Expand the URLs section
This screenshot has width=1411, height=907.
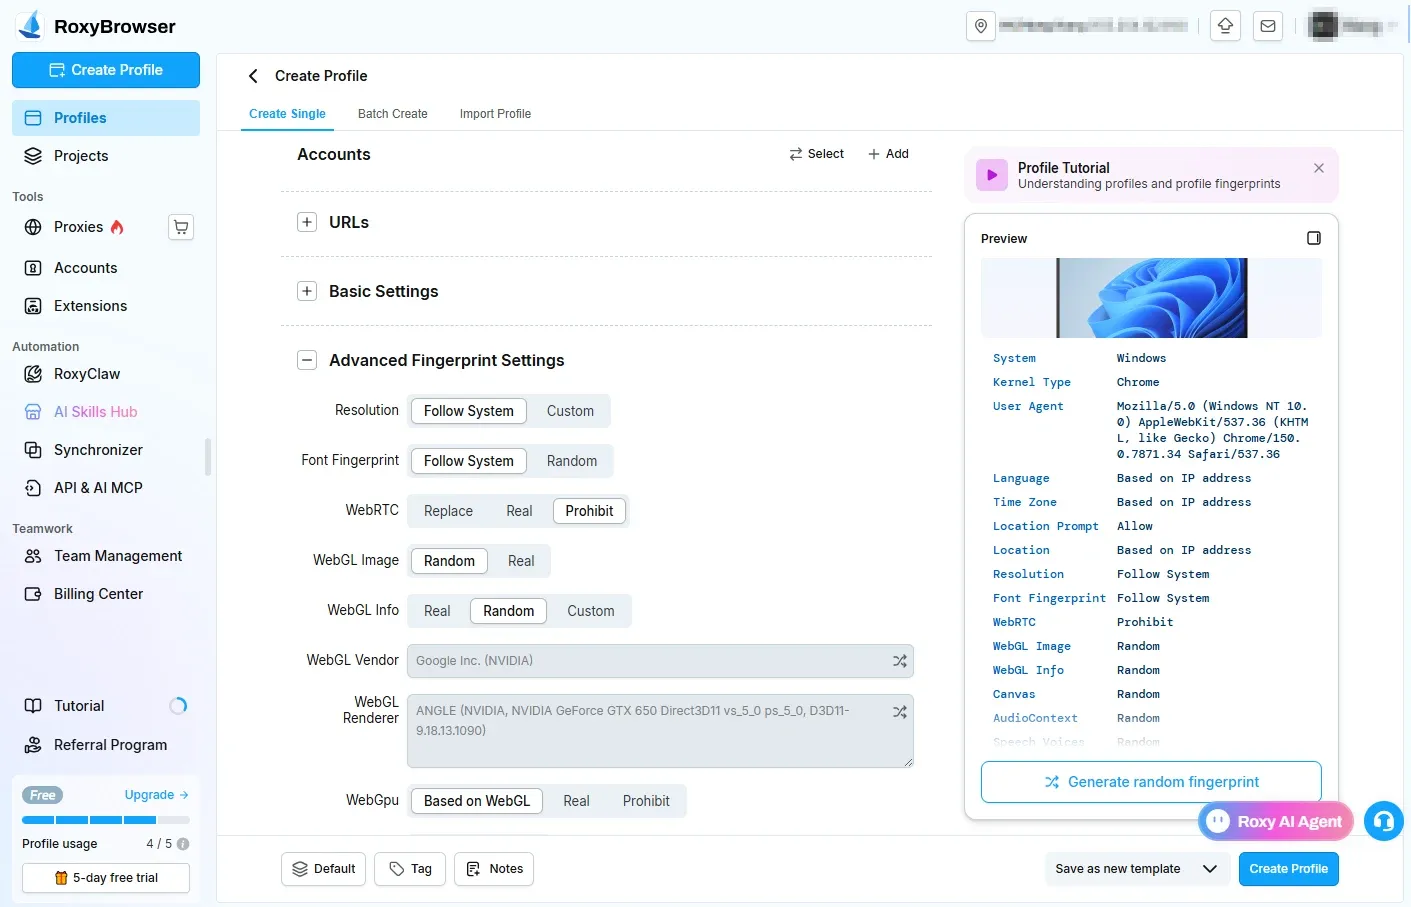[307, 222]
